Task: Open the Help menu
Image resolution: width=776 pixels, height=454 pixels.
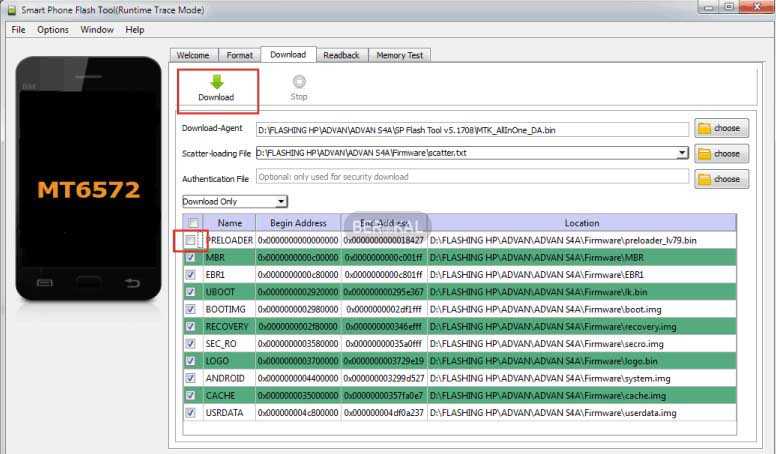Action: pyautogui.click(x=135, y=30)
